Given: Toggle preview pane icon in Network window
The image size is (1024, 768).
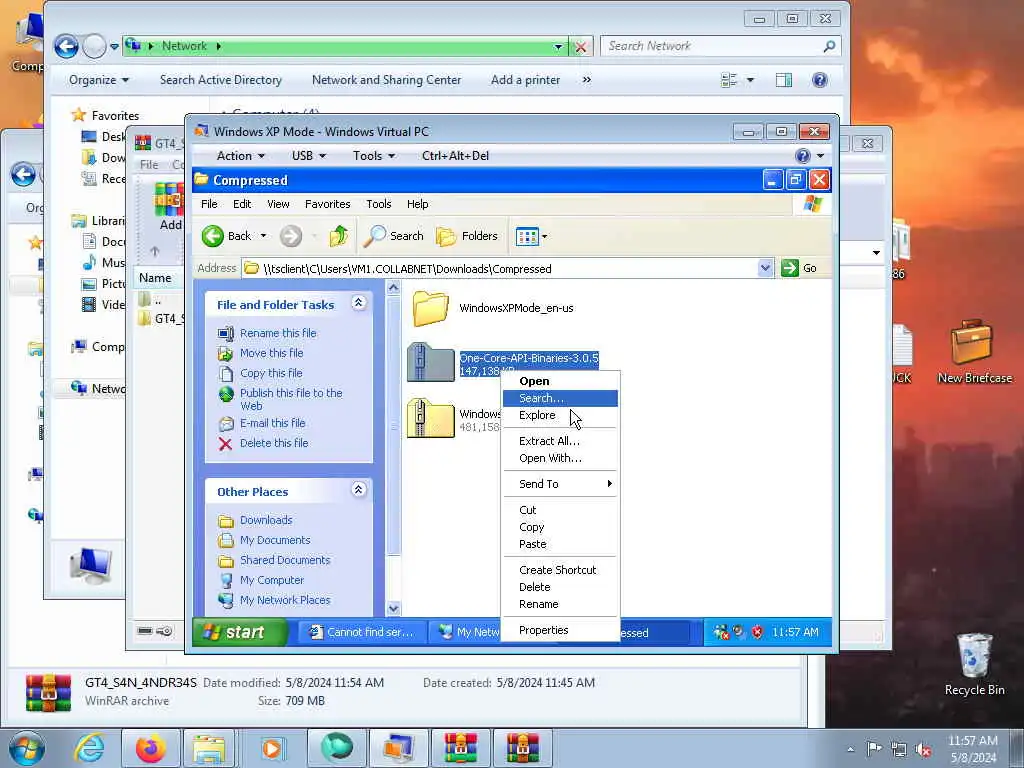Looking at the screenshot, I should pos(784,80).
